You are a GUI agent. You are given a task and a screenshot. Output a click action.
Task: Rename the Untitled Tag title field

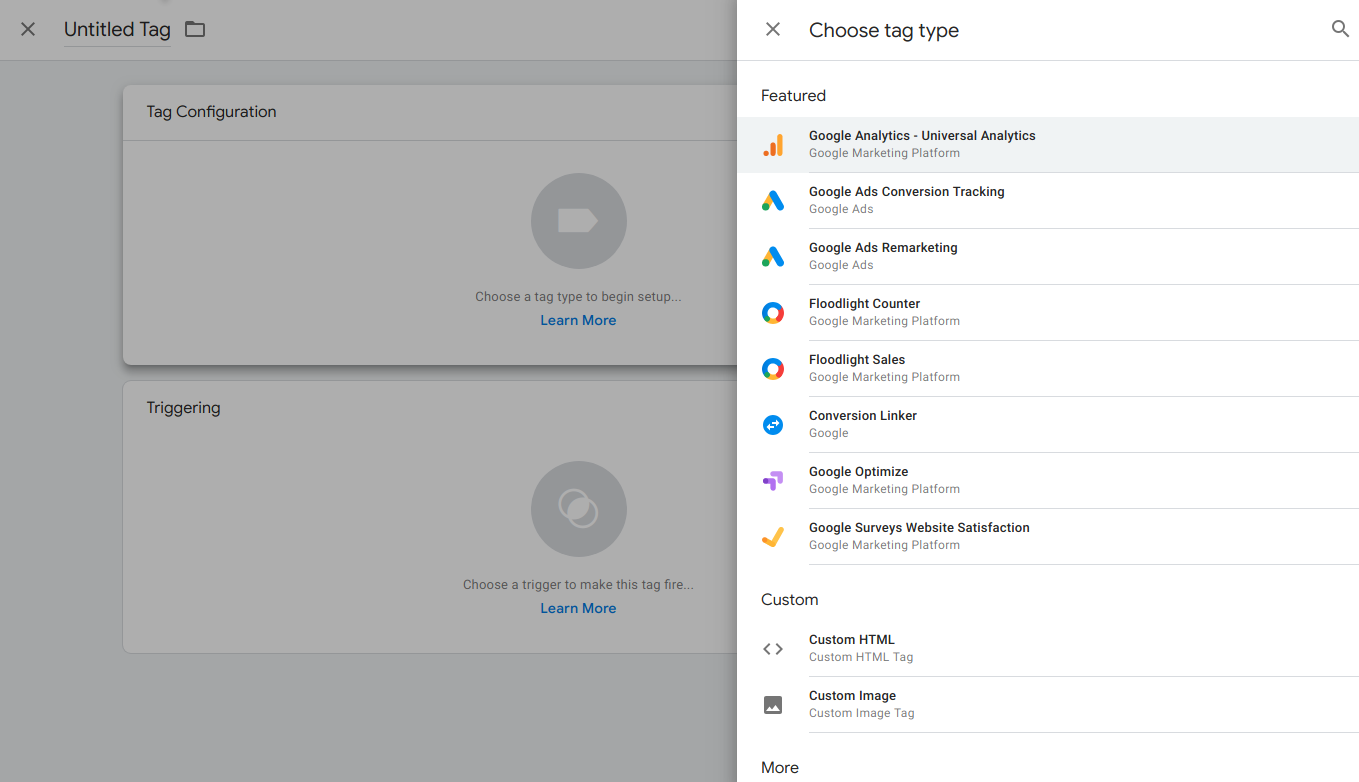pos(117,30)
